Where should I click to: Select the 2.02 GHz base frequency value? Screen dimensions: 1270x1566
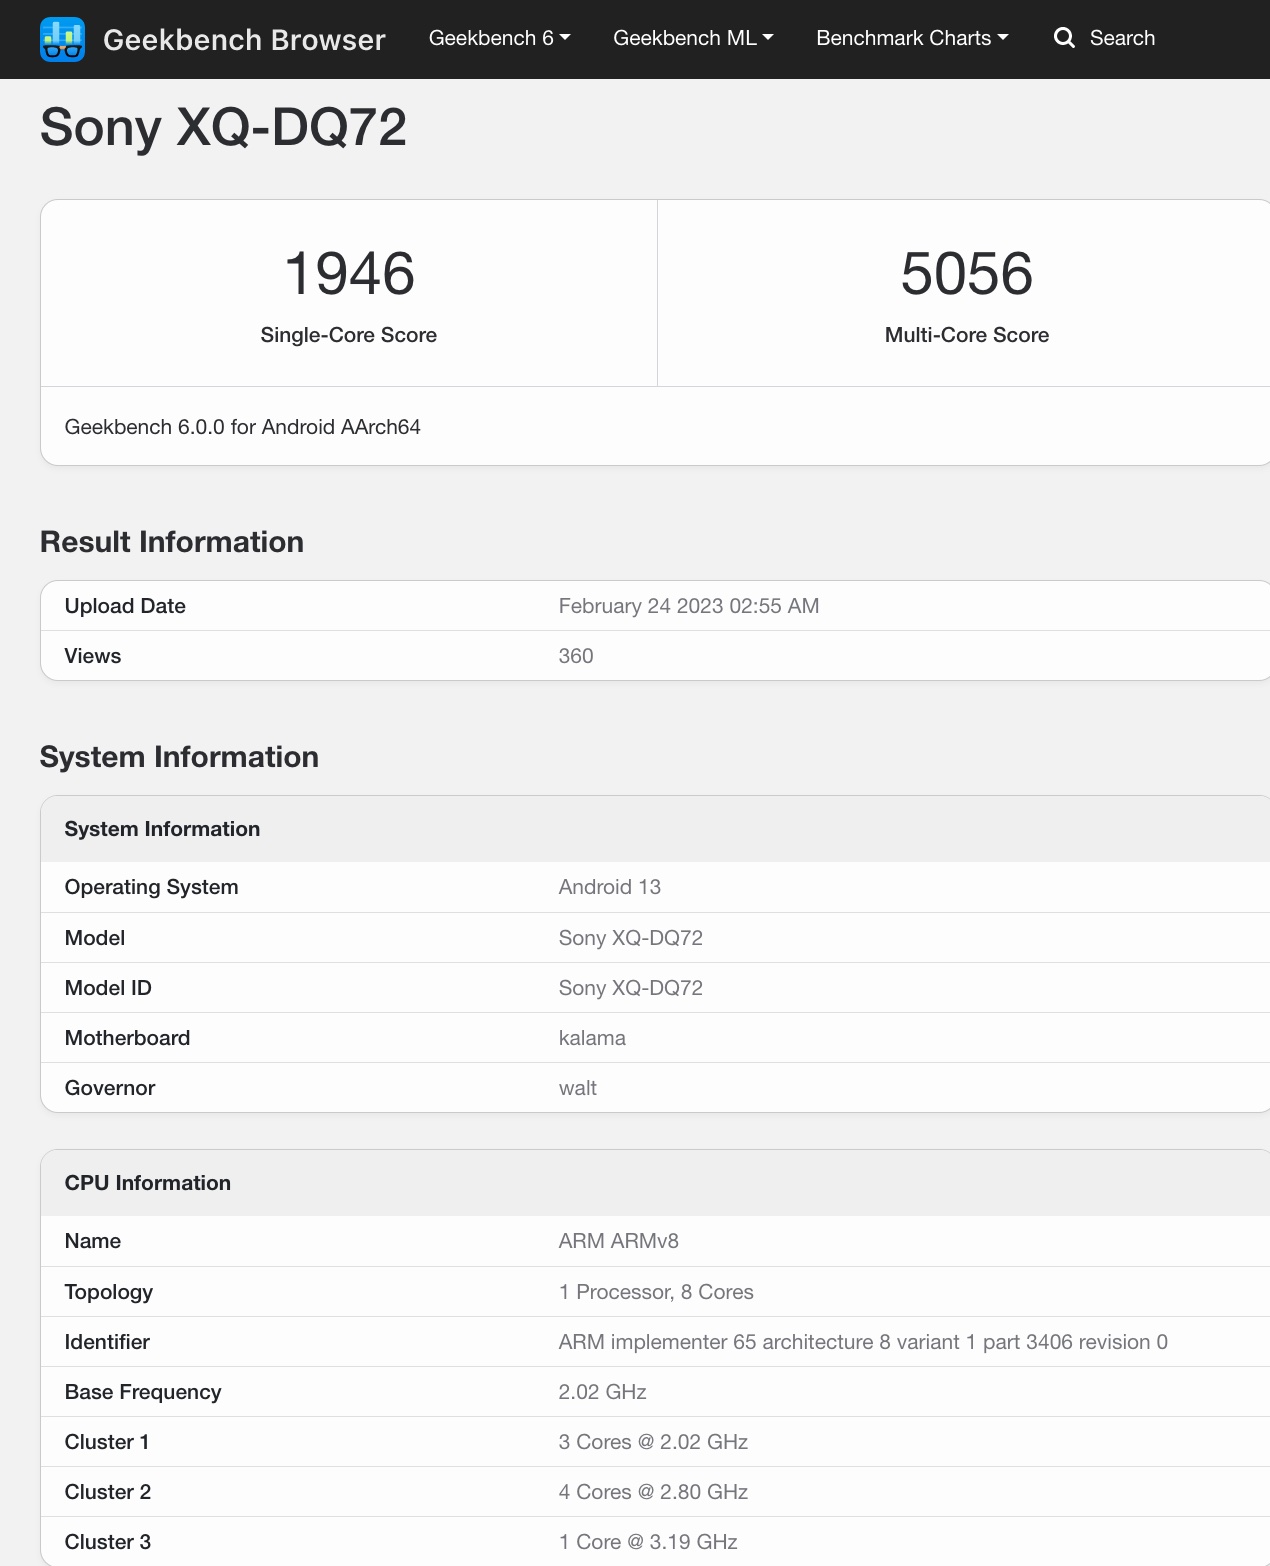(603, 1392)
